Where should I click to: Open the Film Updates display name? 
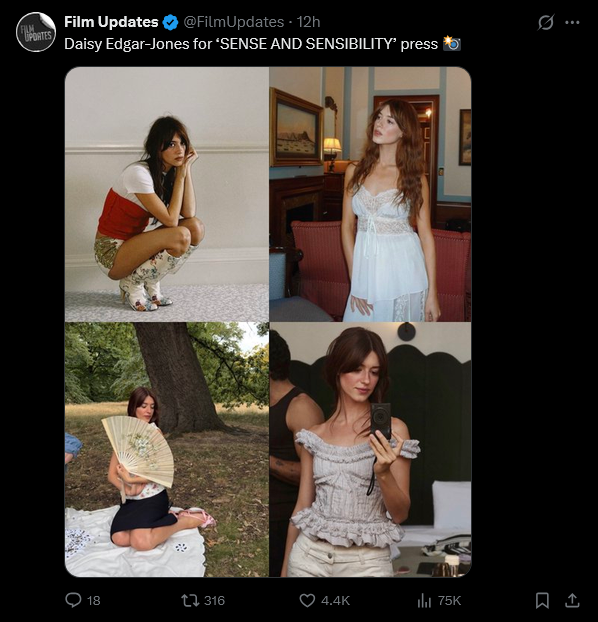click(111, 22)
